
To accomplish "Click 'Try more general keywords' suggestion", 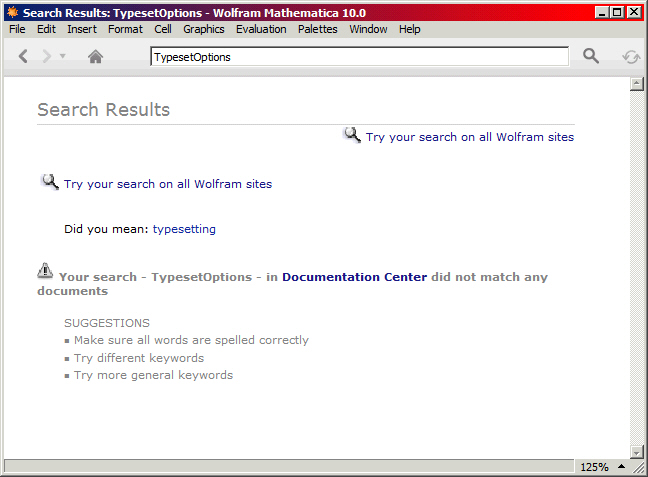I will pos(153,375).
